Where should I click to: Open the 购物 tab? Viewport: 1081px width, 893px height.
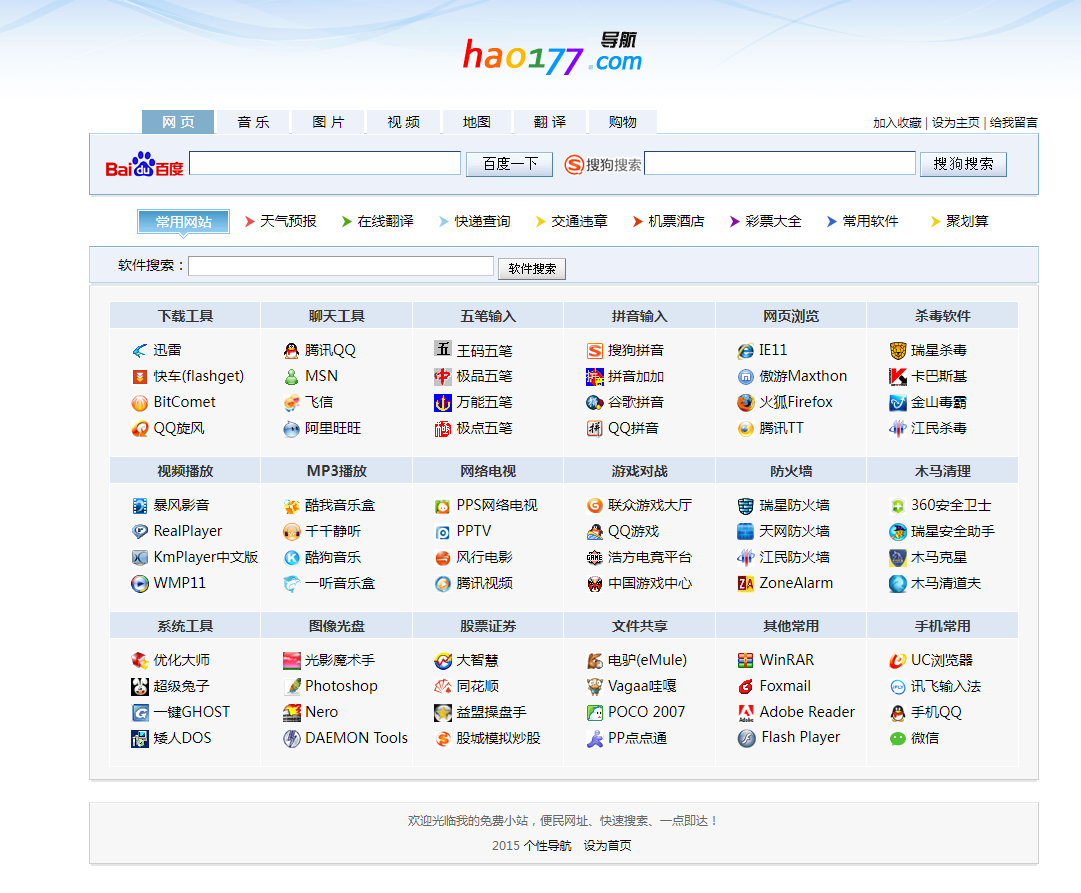point(623,122)
